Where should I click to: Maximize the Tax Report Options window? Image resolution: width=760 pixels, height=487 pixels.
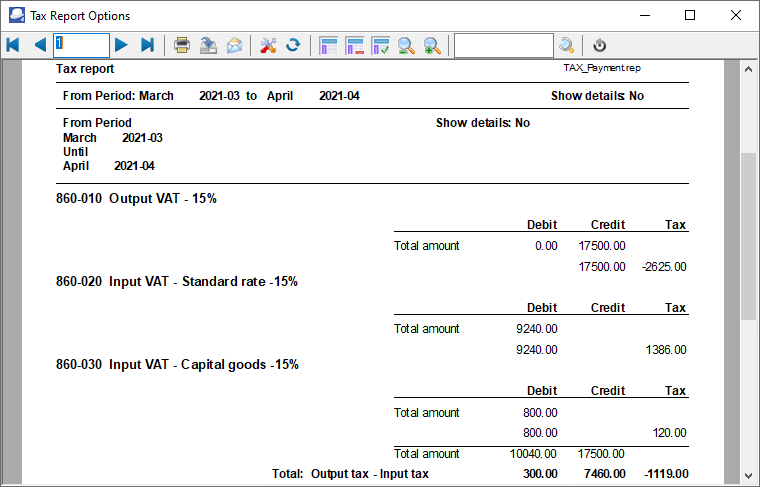690,15
